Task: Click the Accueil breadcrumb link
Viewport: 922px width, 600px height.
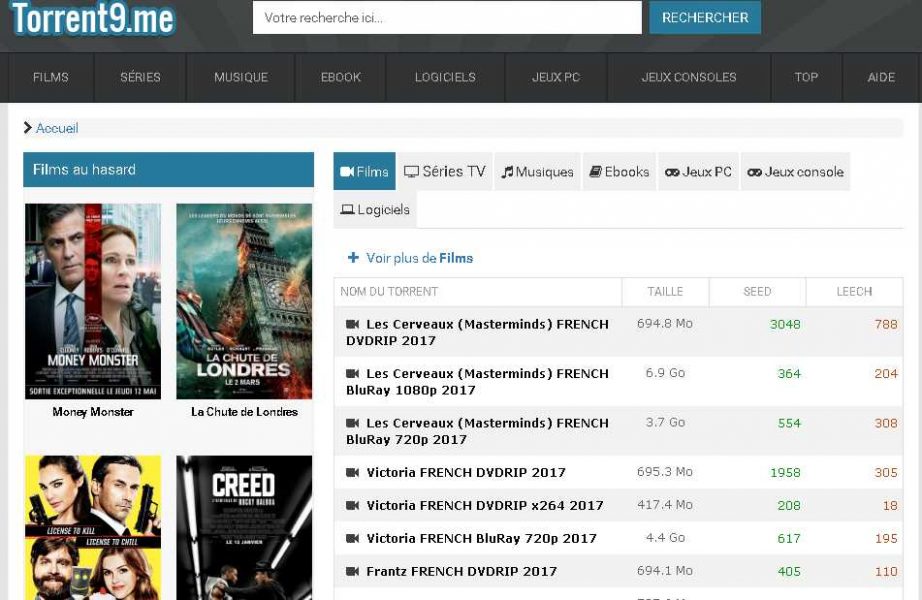Action: click(x=57, y=128)
